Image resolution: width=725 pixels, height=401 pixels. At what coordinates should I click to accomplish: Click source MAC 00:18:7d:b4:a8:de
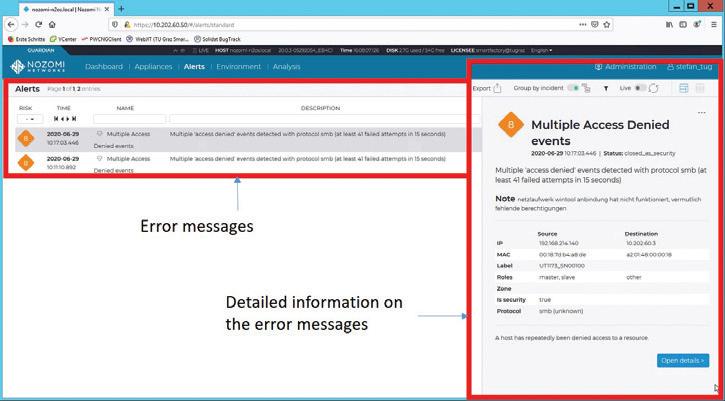562,254
